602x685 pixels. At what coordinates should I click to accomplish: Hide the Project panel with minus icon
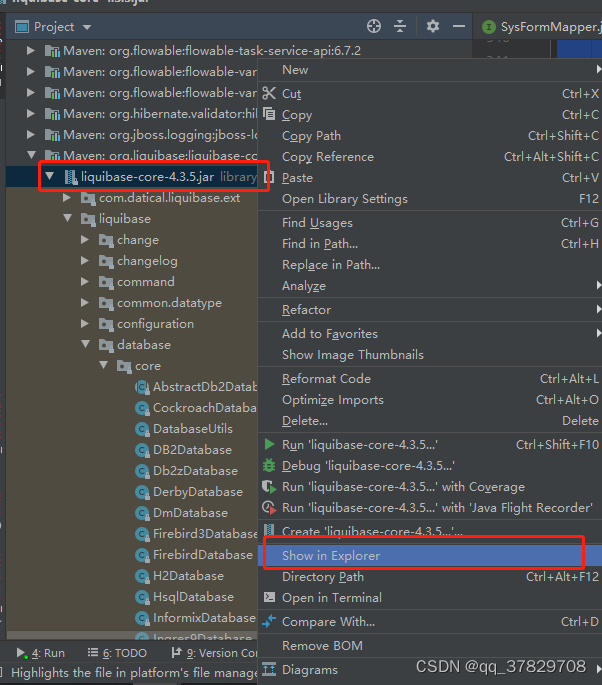point(459,27)
